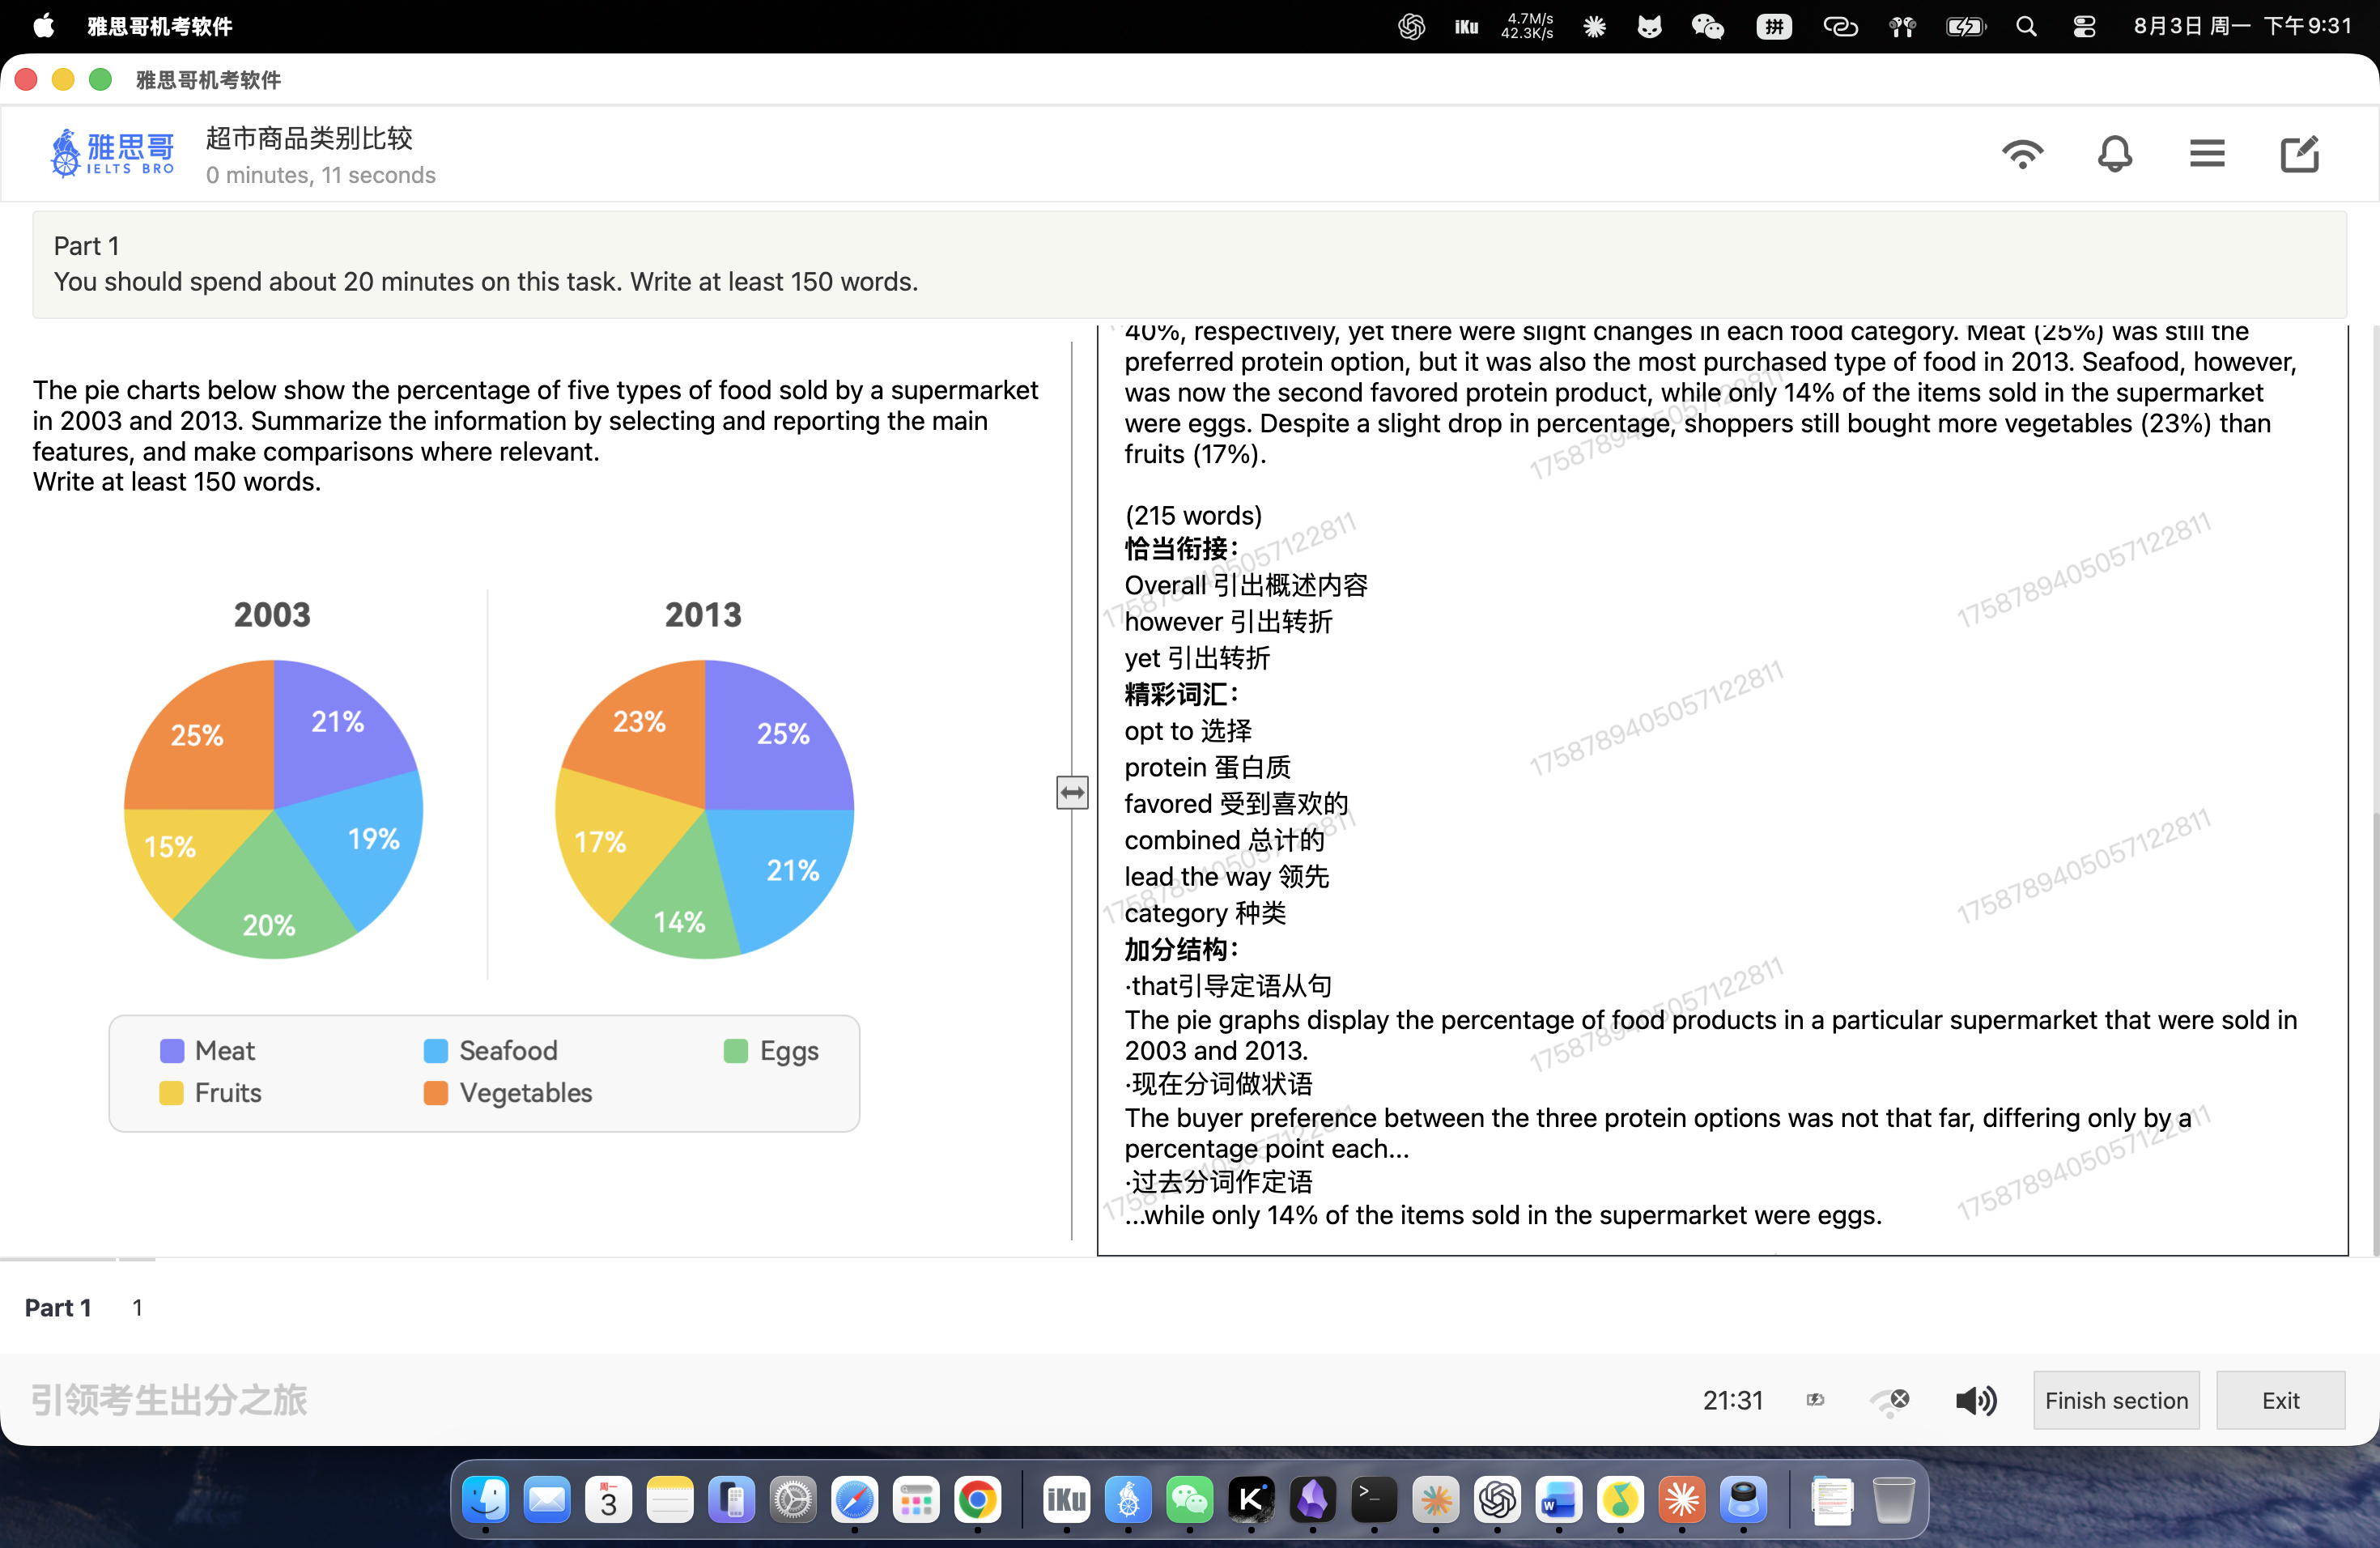Open Terminal from the Dock

1374,1500
